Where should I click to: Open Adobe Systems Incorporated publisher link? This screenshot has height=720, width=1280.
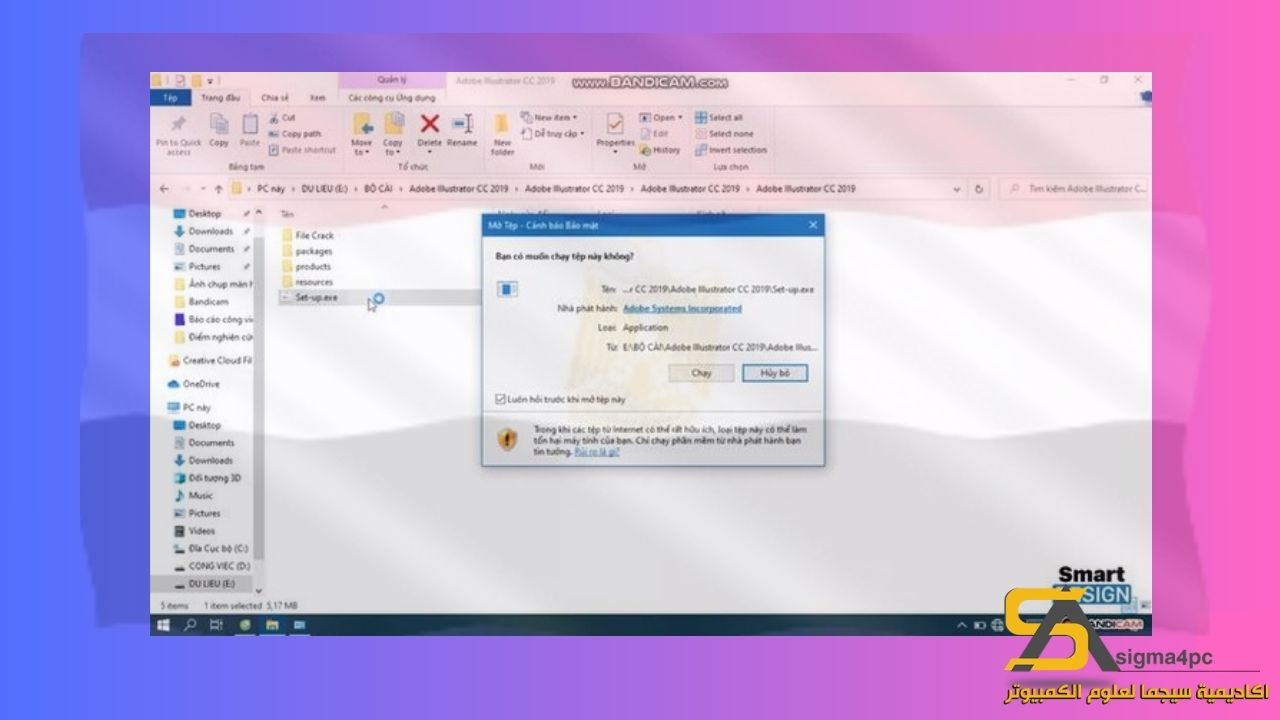pyautogui.click(x=682, y=309)
